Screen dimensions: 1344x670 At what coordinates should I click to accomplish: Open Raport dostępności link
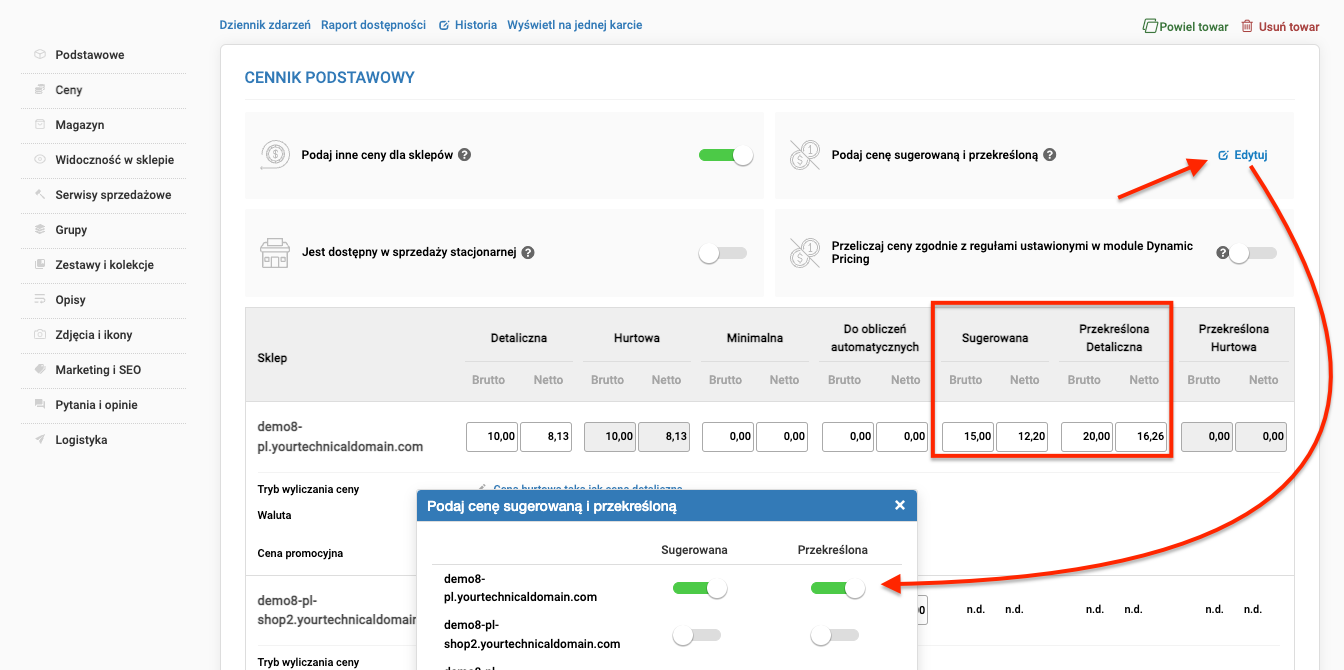point(373,25)
